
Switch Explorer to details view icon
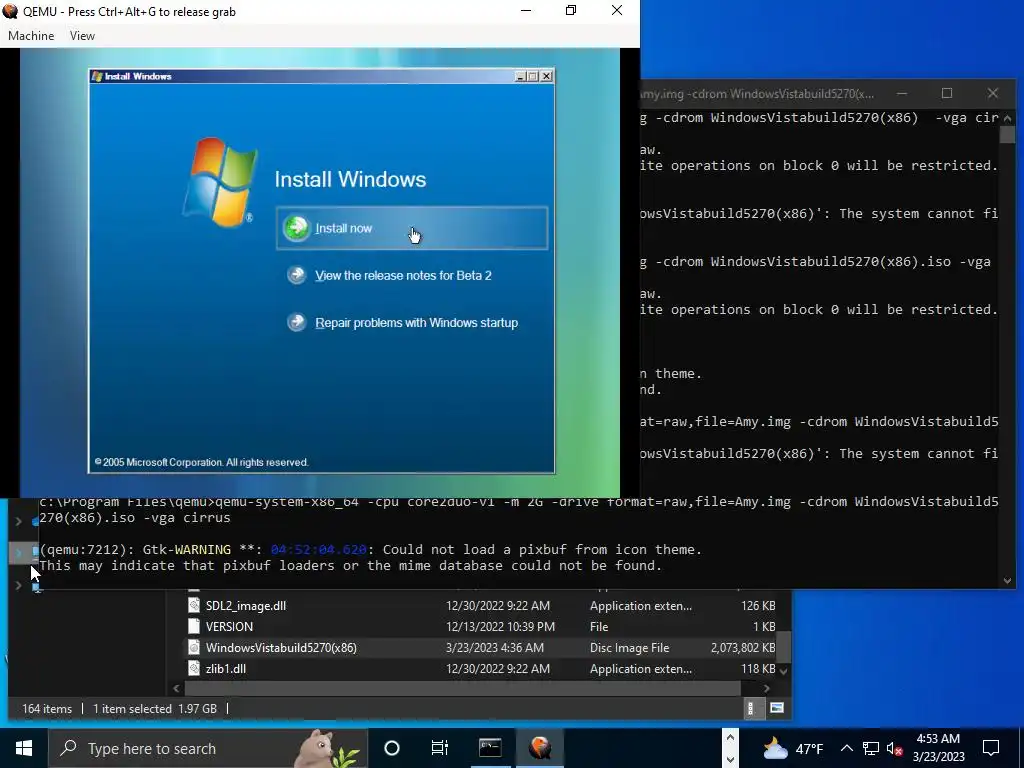[750, 708]
